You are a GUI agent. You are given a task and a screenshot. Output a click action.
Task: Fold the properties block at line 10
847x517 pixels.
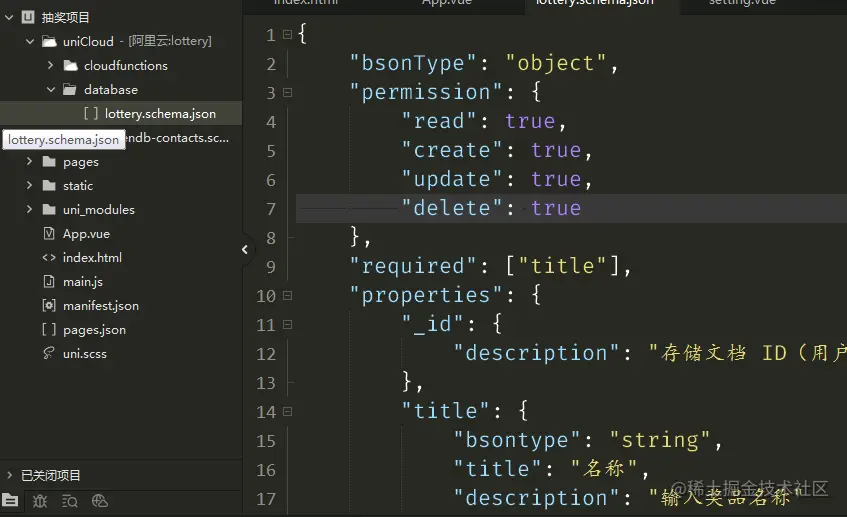click(287, 296)
